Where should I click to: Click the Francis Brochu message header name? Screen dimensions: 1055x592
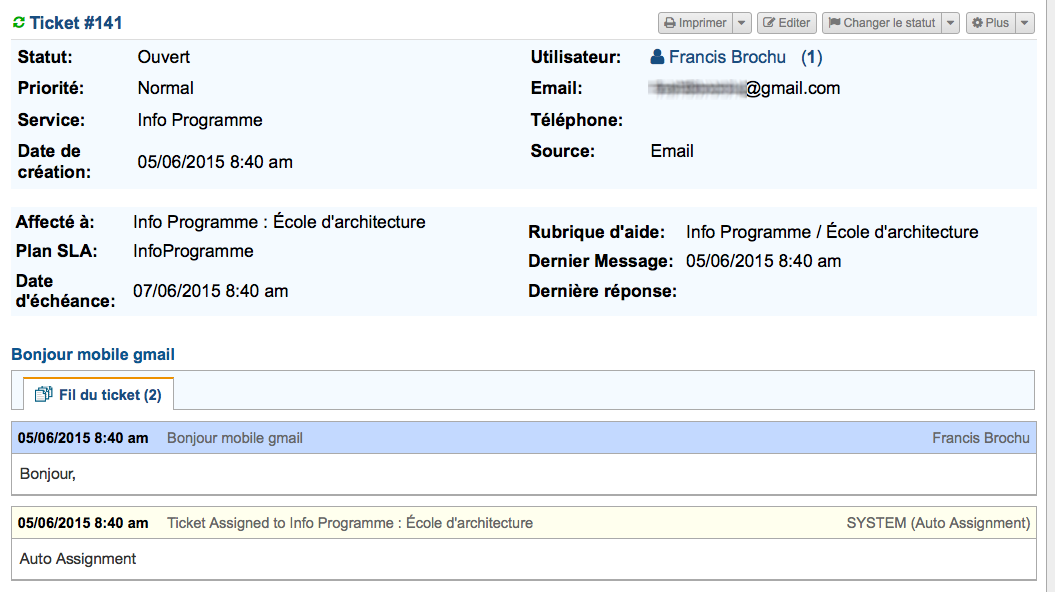[x=980, y=438]
